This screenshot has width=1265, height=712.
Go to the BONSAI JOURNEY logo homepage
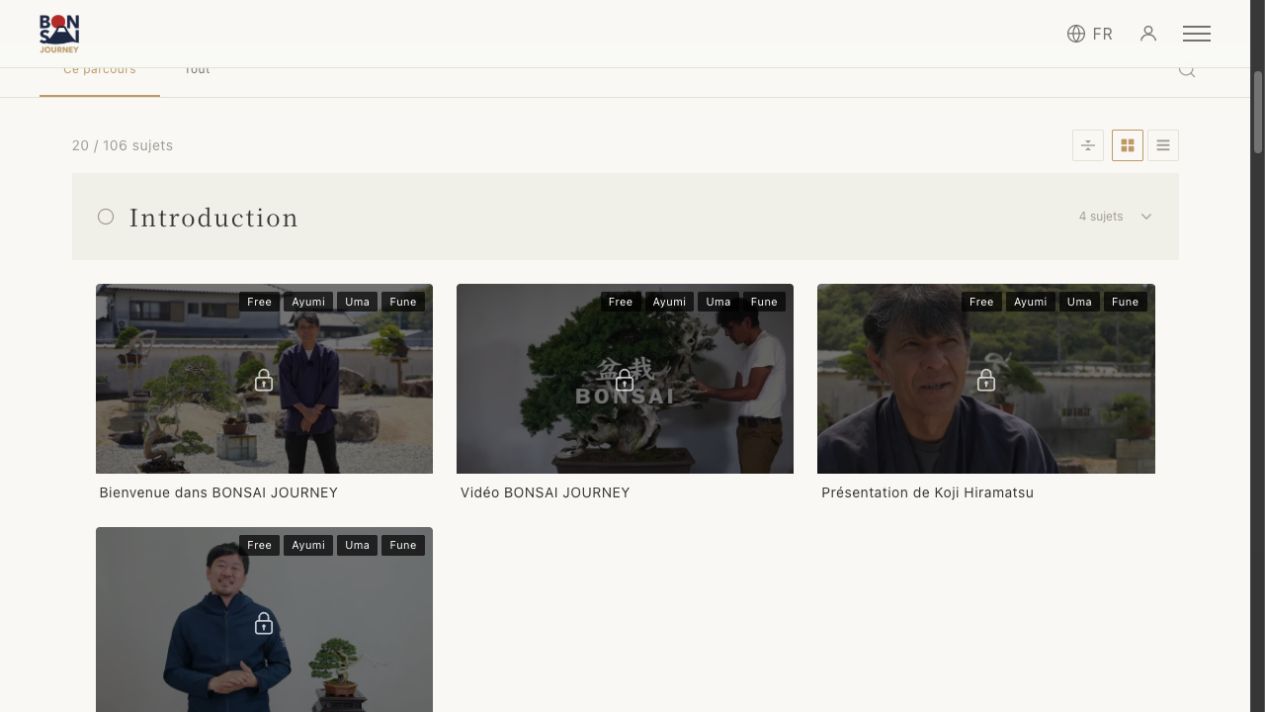59,34
